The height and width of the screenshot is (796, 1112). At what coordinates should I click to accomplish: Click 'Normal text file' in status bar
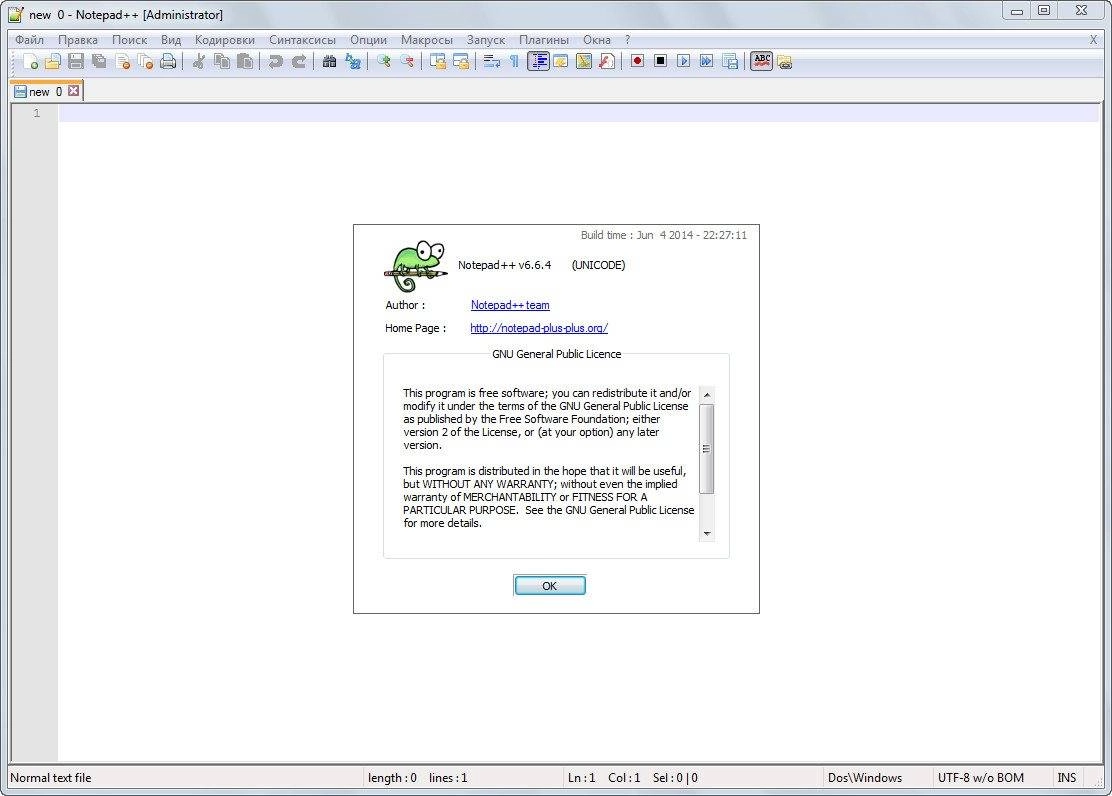[x=51, y=778]
